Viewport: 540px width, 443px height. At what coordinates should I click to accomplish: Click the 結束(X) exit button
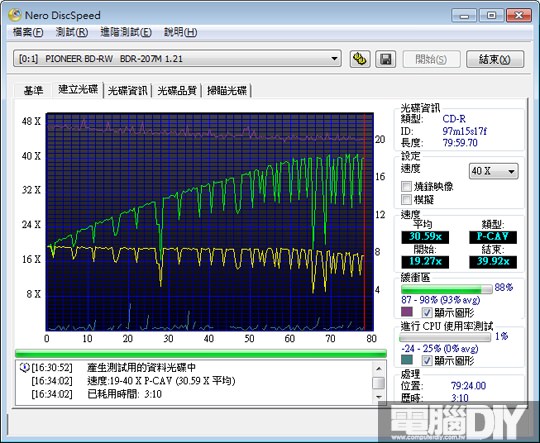pos(495,59)
